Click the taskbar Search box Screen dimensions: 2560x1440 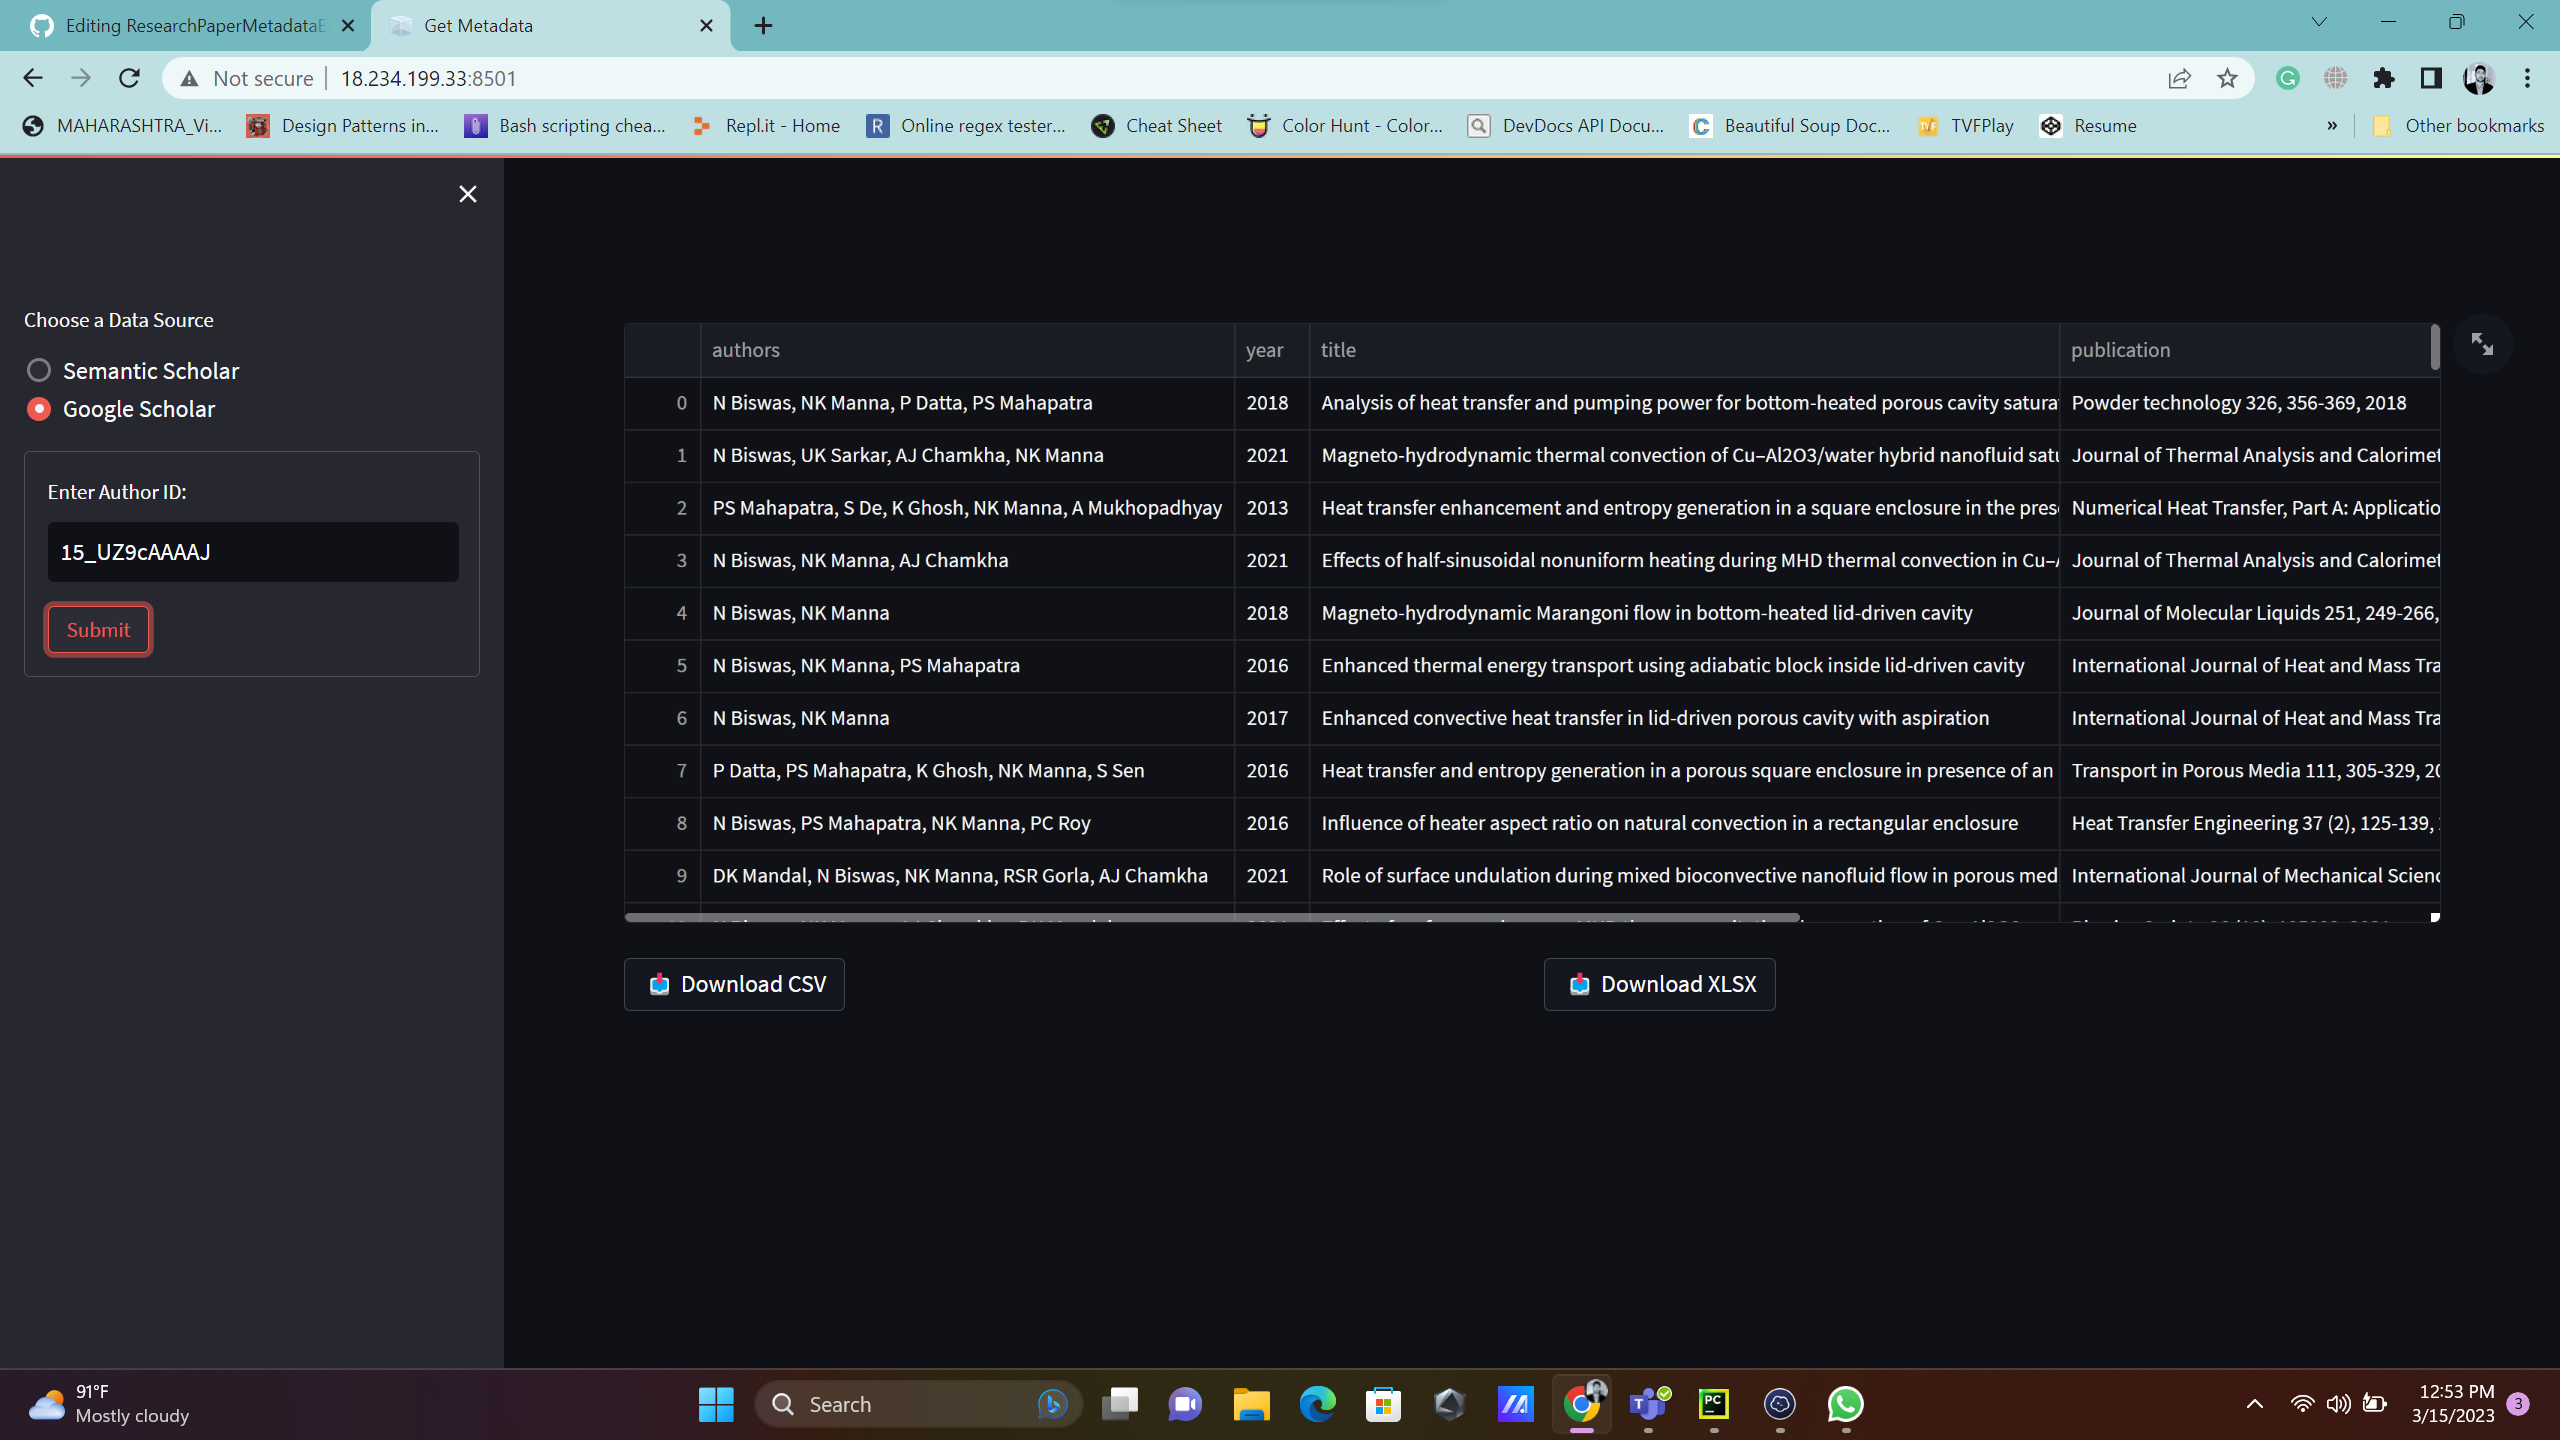[918, 1404]
